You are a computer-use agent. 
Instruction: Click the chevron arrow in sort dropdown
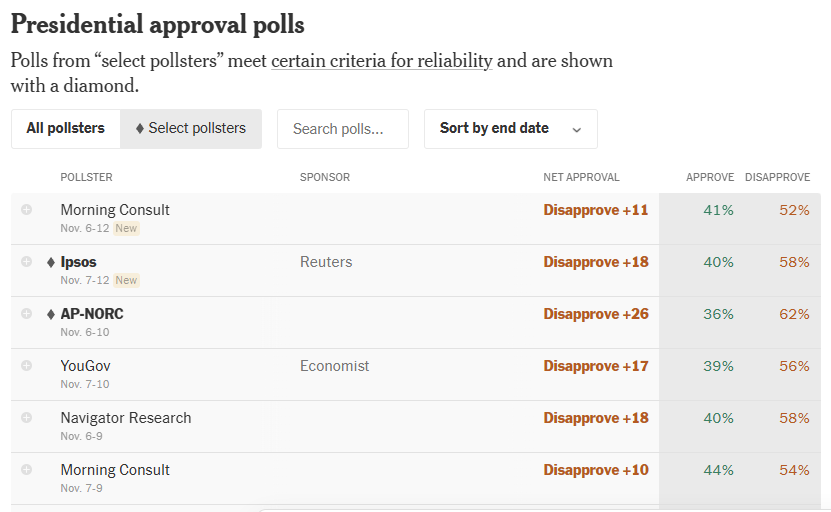[577, 129]
